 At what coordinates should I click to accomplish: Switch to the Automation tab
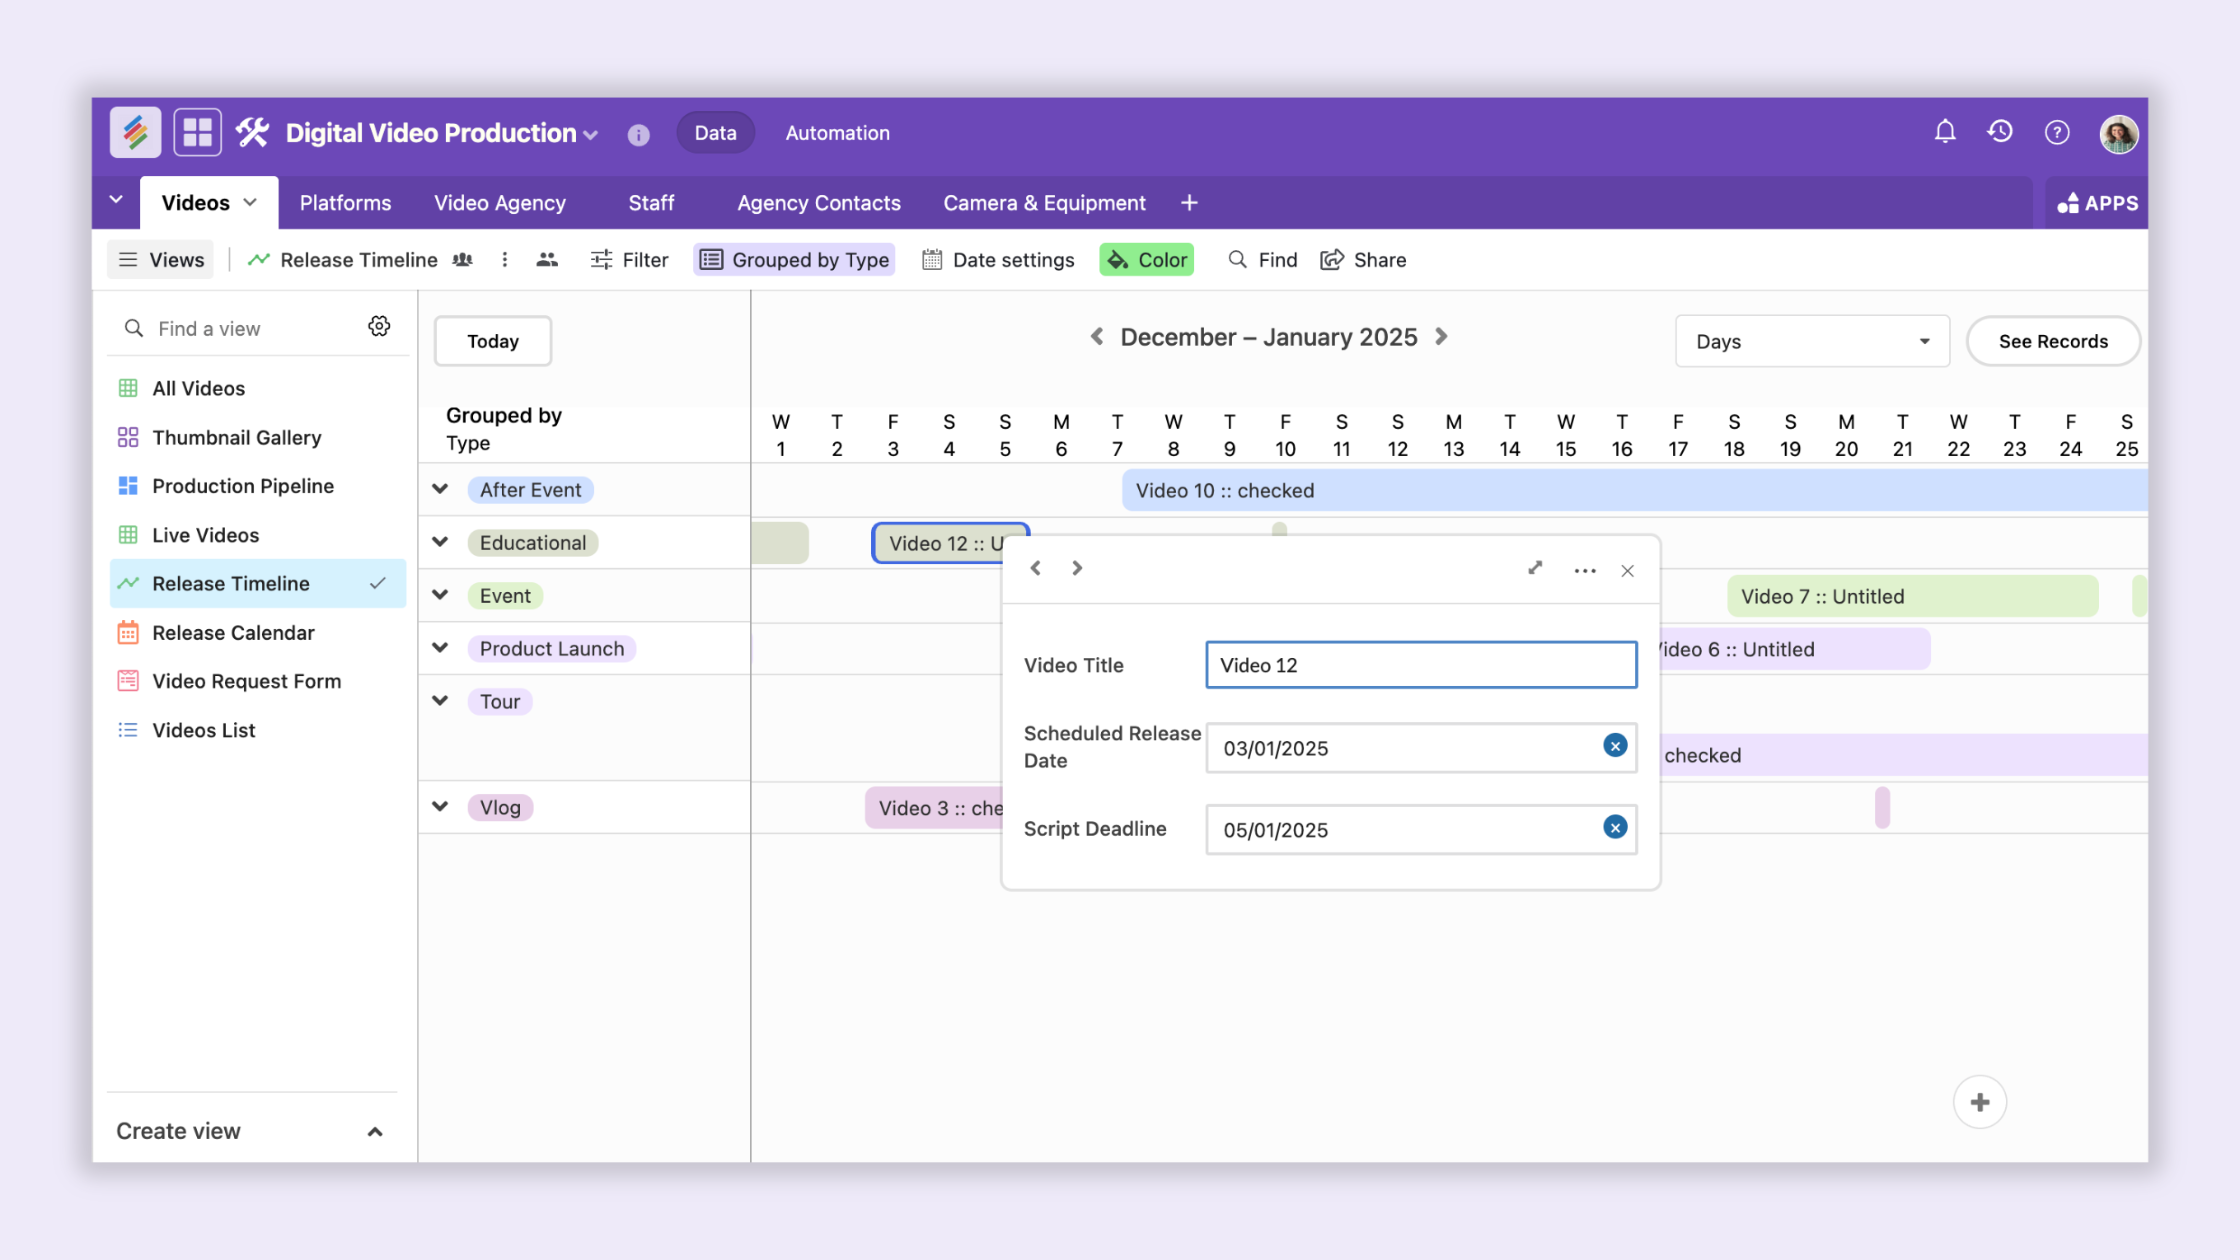[837, 133]
